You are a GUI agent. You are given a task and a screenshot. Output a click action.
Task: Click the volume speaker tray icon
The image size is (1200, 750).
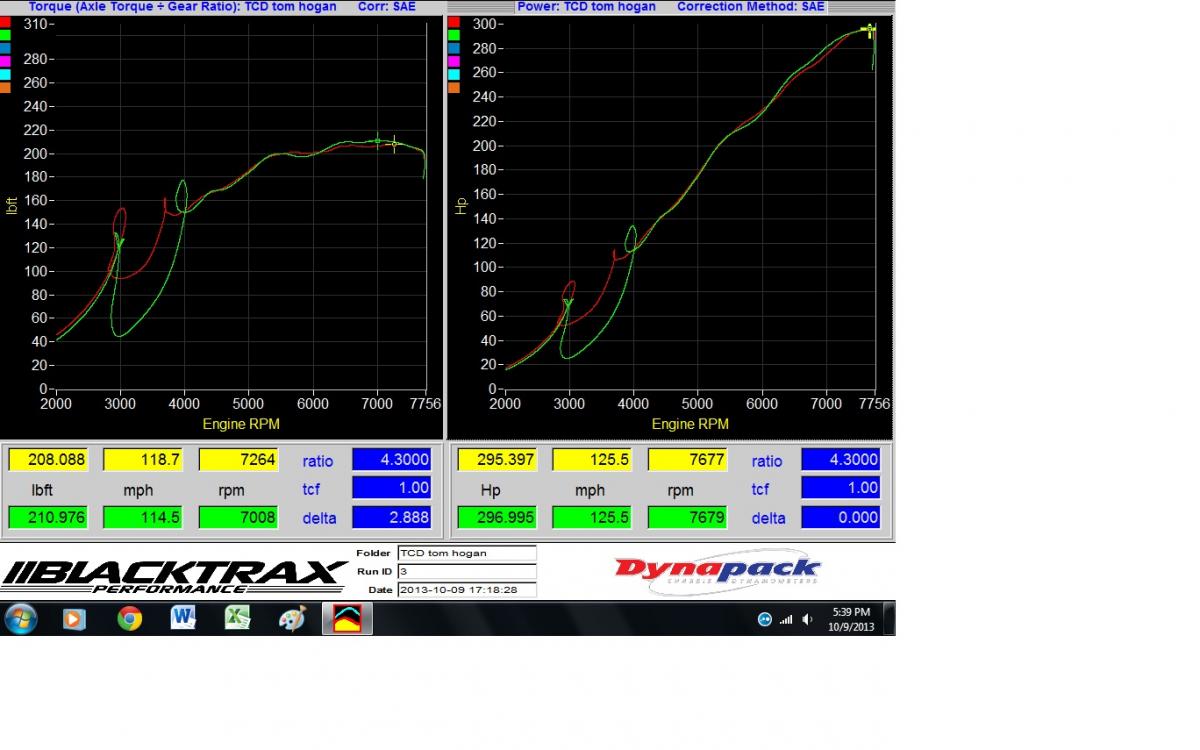tap(807, 620)
